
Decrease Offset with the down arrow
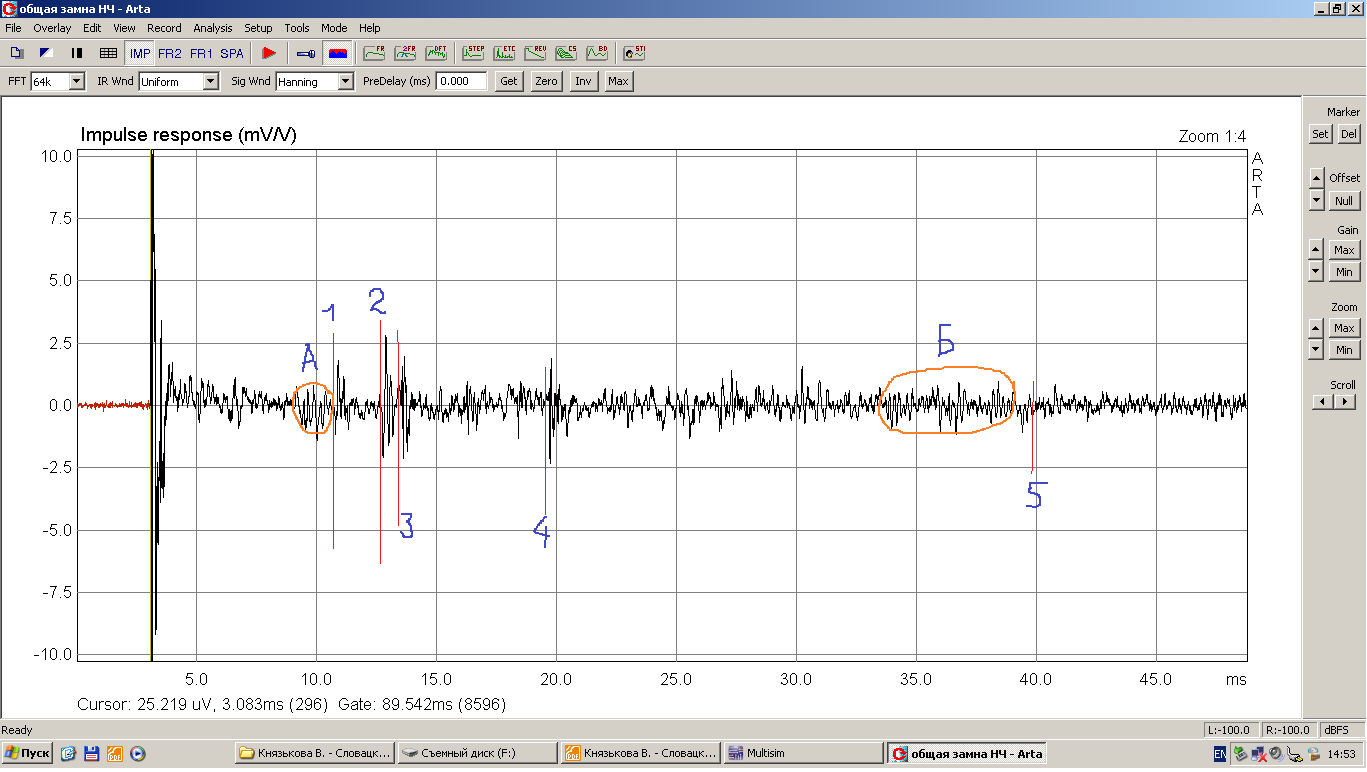[x=1316, y=201]
